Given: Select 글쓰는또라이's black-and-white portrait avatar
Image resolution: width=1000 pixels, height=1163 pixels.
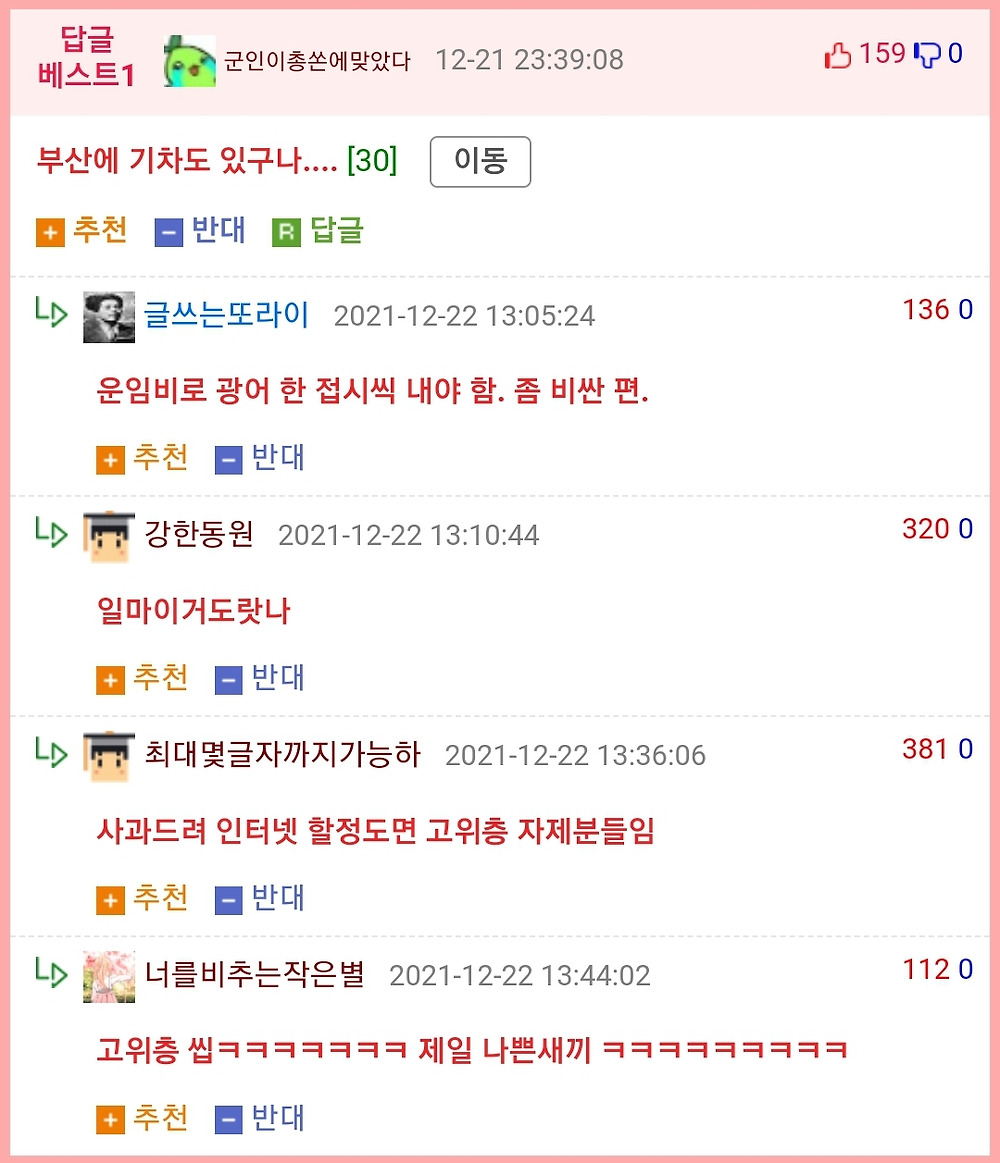Looking at the screenshot, I should point(109,317).
